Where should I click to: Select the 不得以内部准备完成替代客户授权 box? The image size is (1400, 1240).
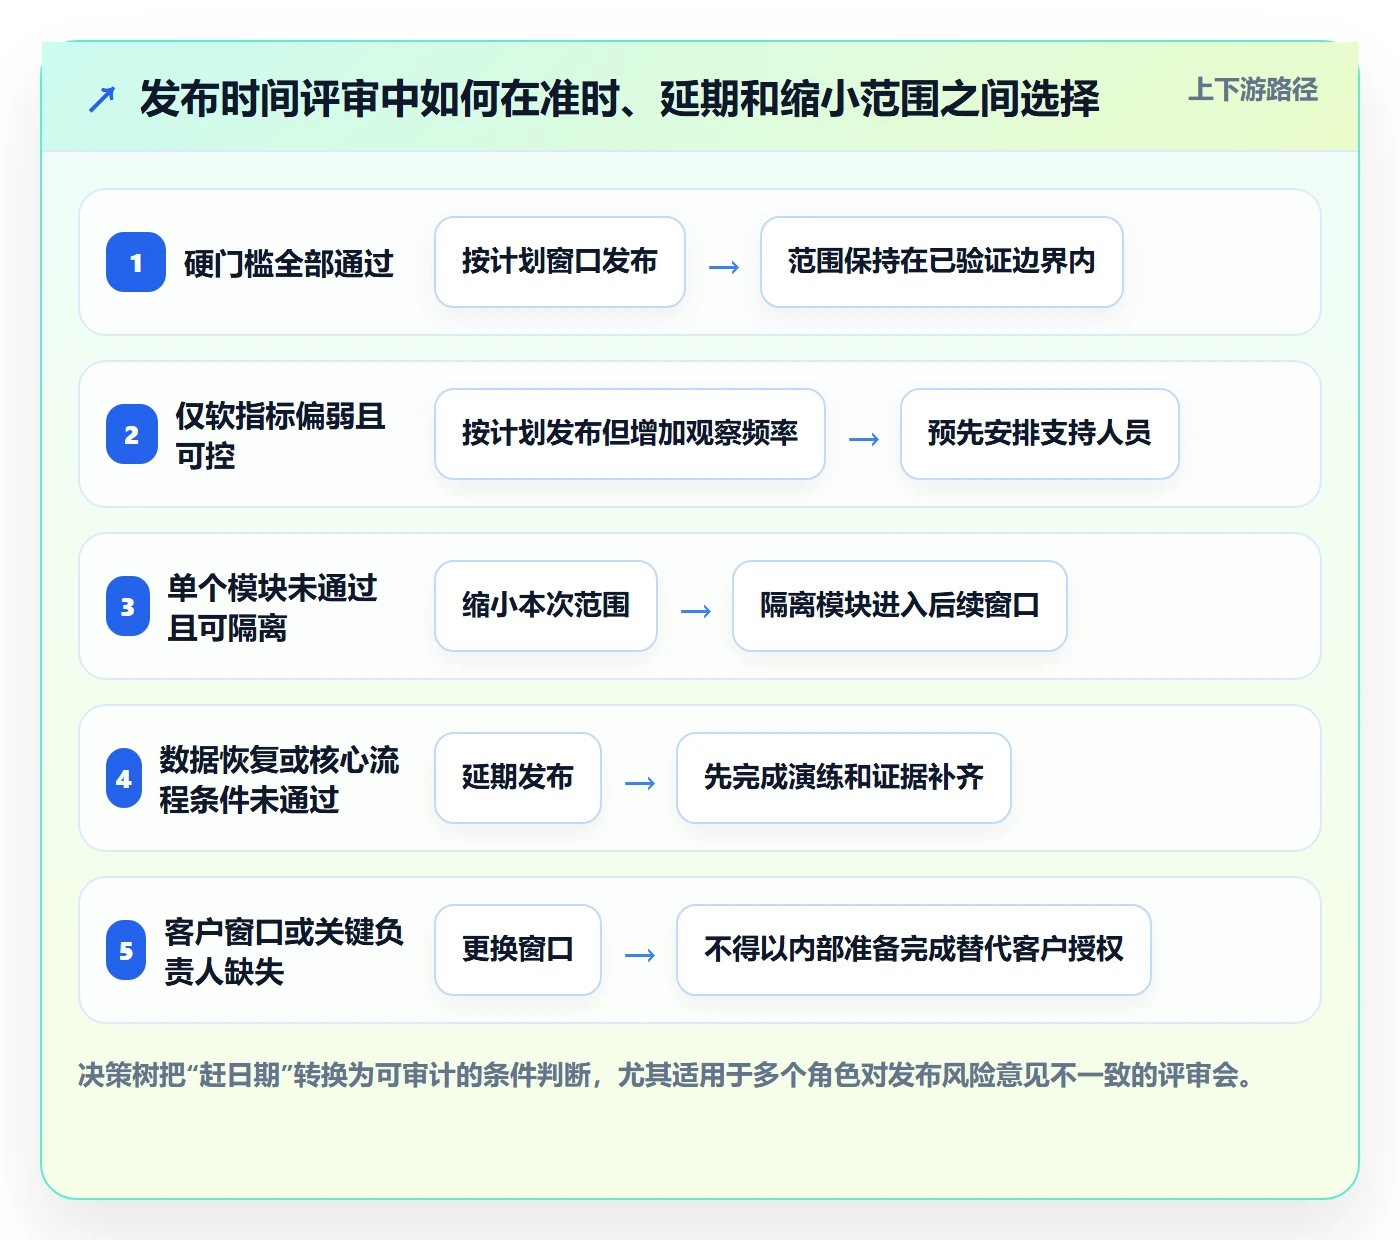click(x=914, y=950)
